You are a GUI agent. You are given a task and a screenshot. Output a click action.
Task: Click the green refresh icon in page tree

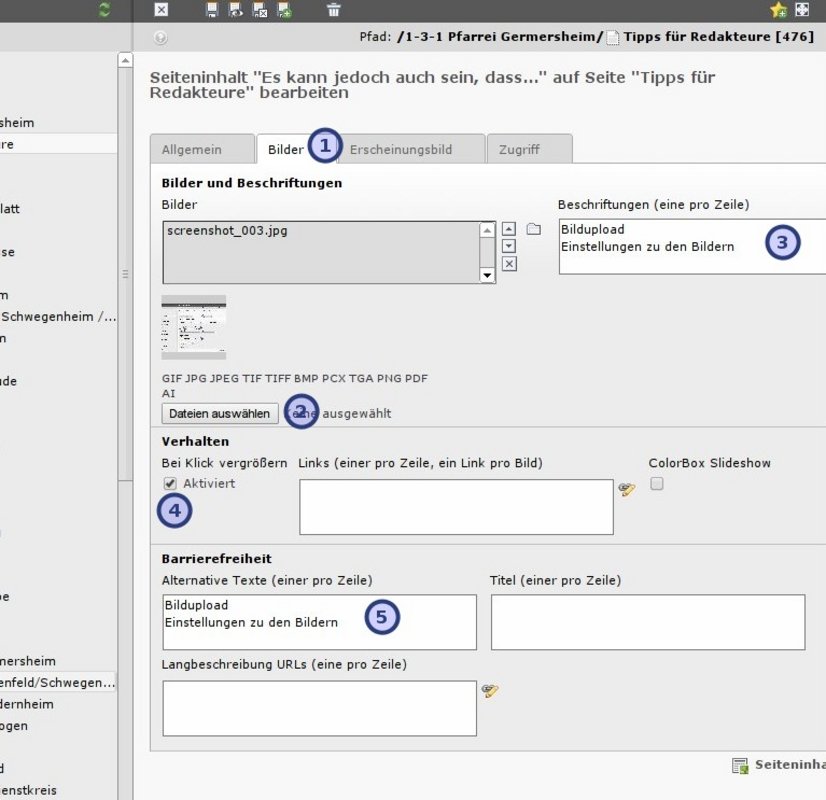click(106, 10)
